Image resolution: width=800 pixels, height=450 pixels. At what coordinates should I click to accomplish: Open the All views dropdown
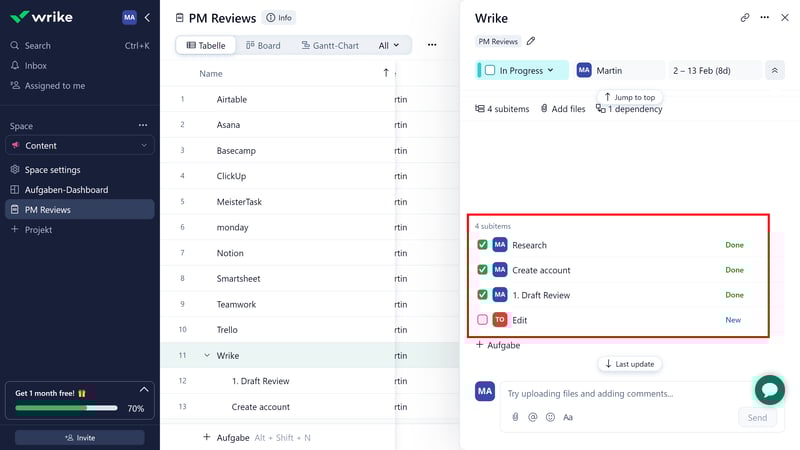389,45
